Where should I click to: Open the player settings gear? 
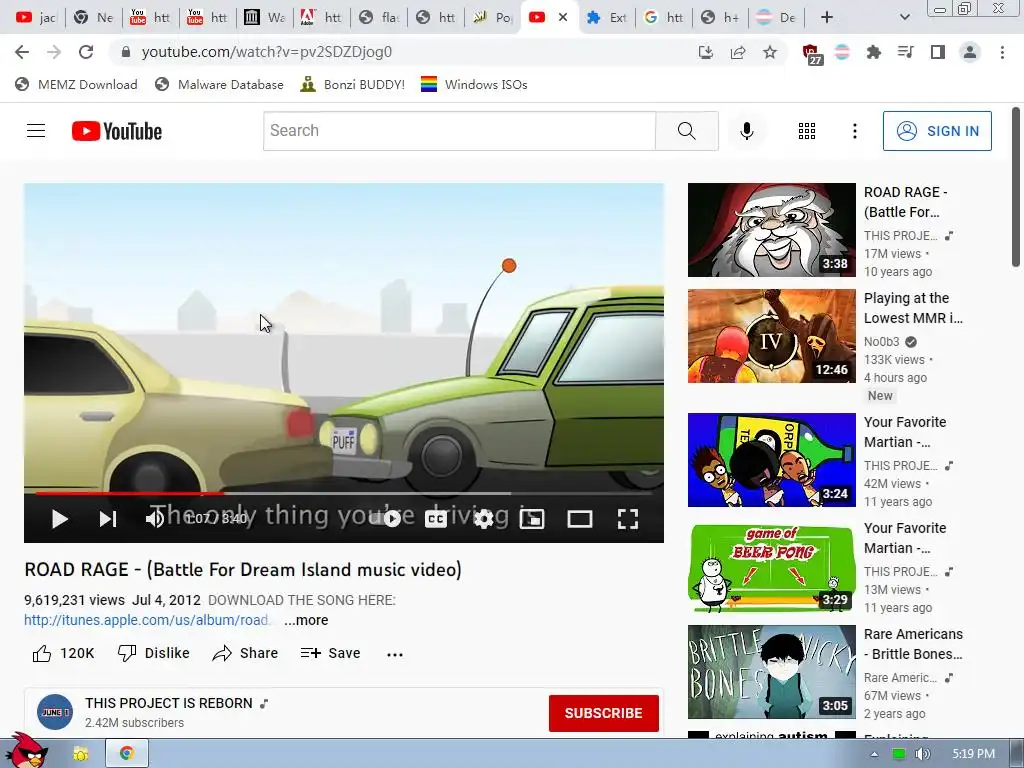click(x=483, y=519)
